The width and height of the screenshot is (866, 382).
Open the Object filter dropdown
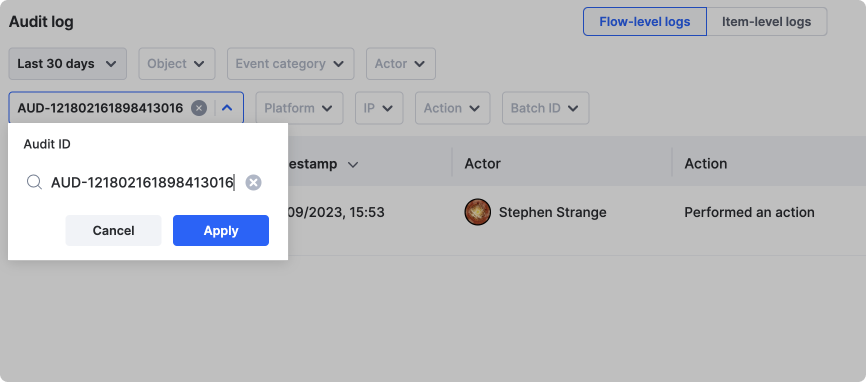click(x=177, y=63)
